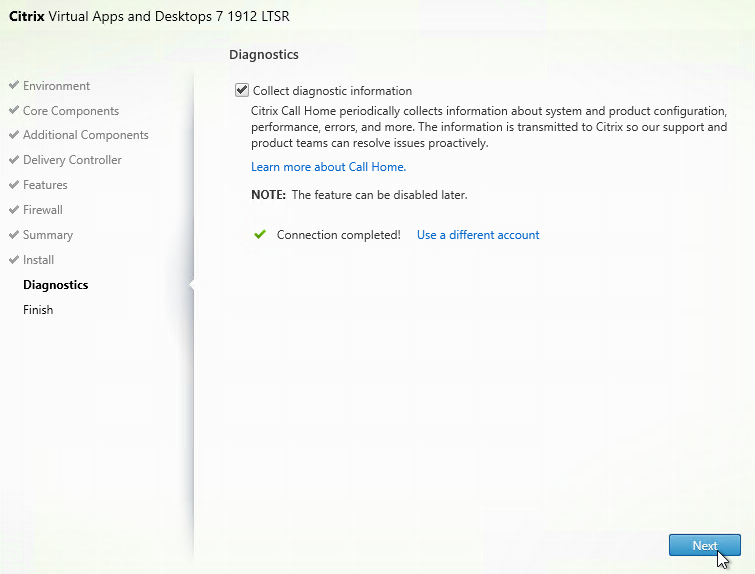Click the checkmark icon beside Features
Screen dimensions: 755x574
pos(14,185)
